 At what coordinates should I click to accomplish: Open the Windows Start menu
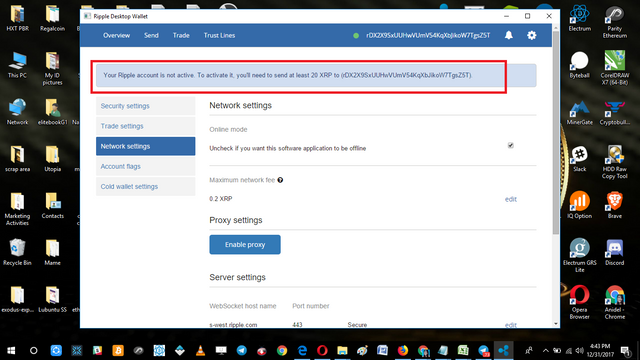11,351
